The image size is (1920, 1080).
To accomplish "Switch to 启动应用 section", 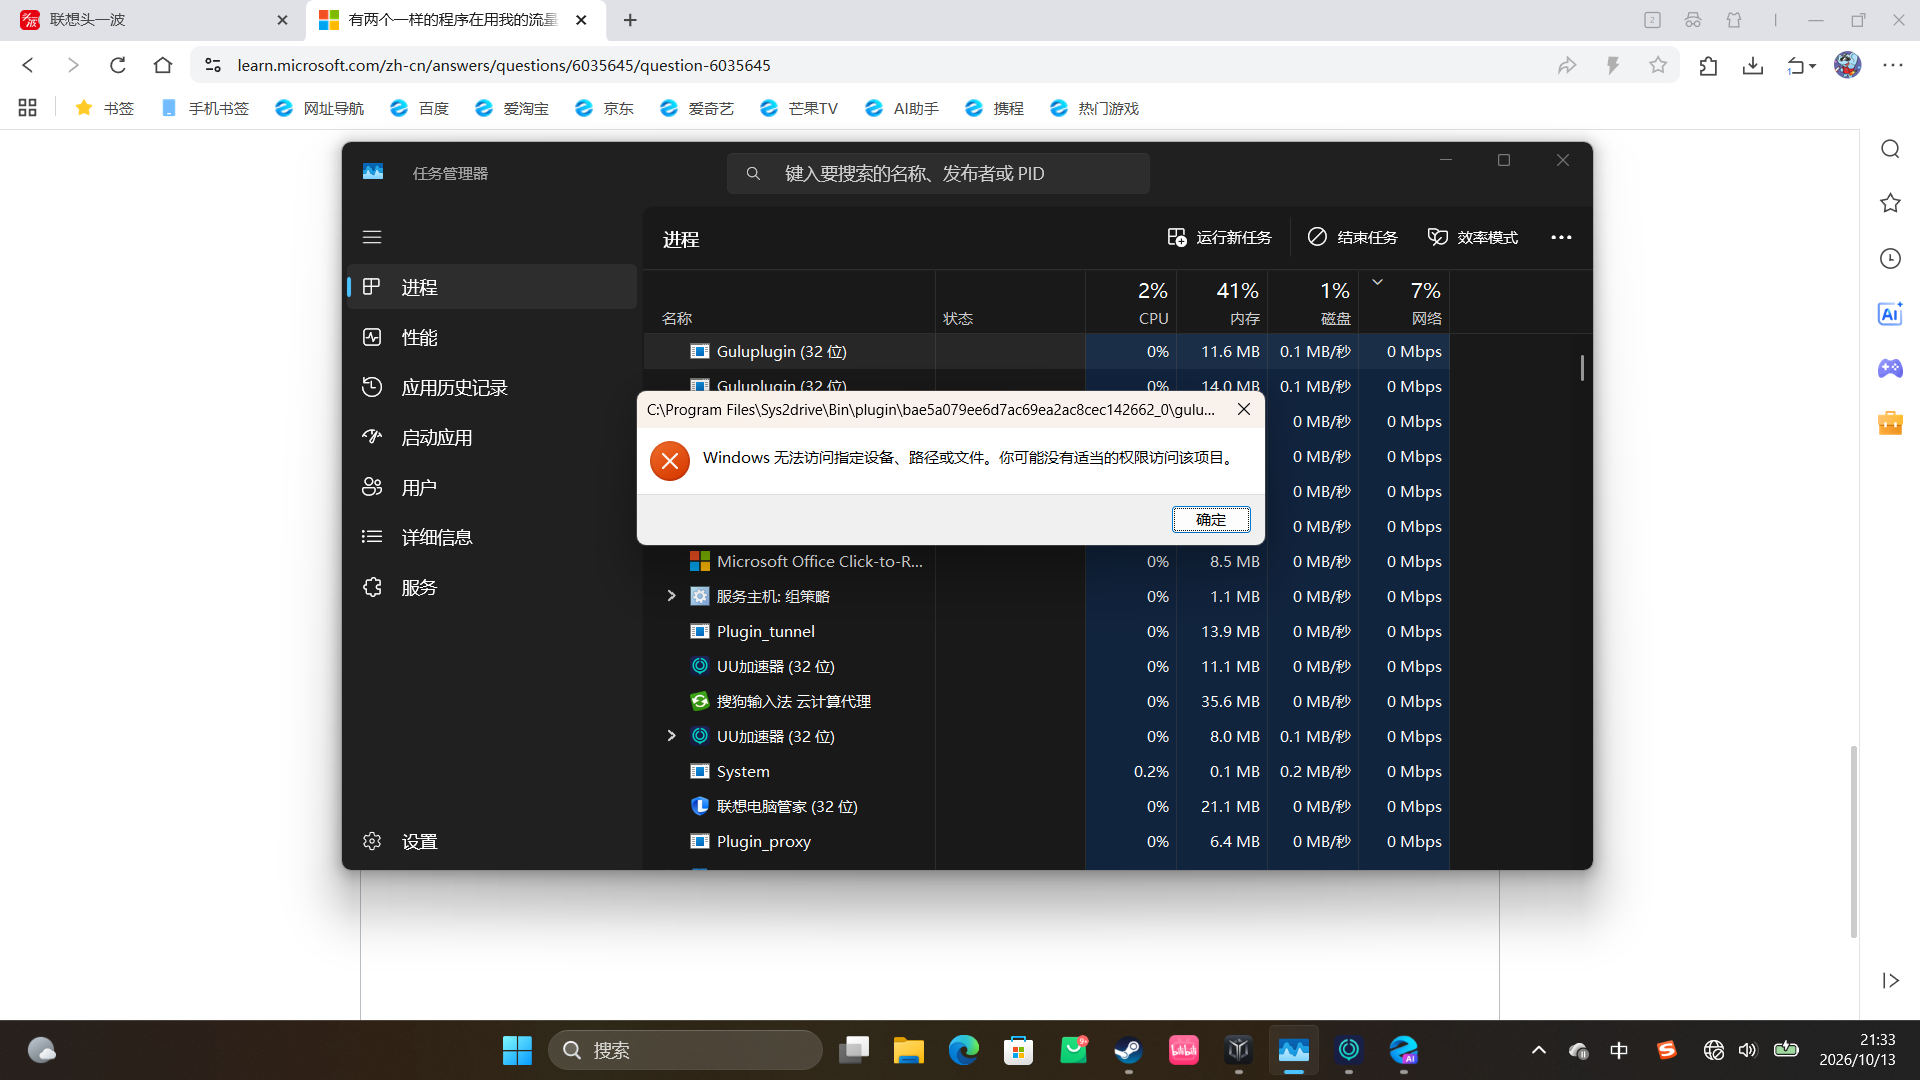I will click(491, 437).
